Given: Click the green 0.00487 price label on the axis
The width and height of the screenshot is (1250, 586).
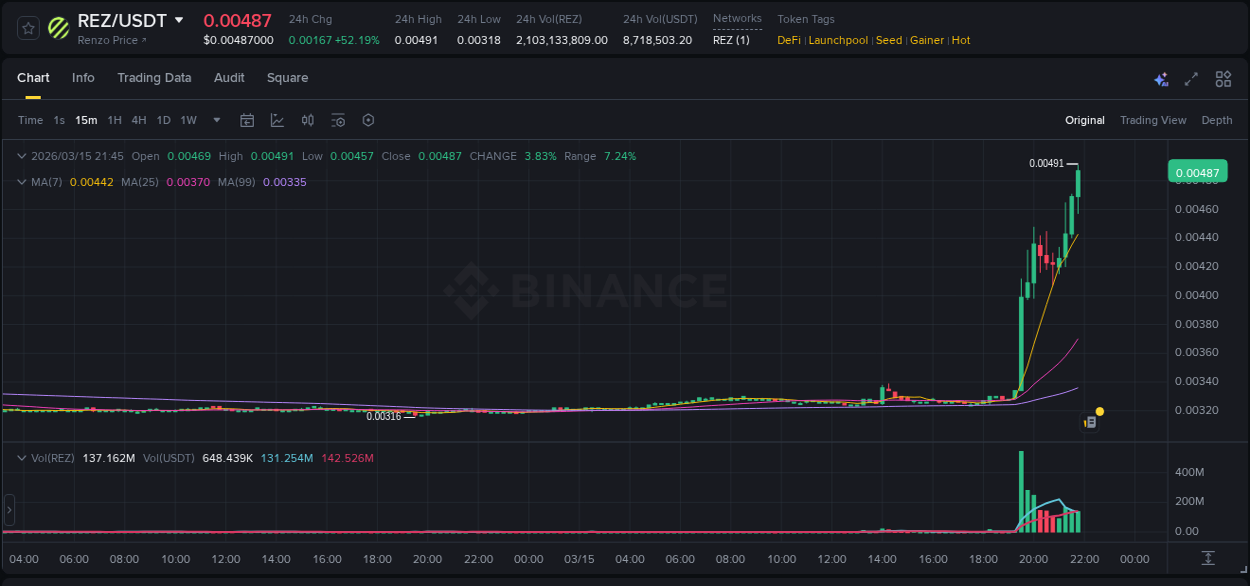Looking at the screenshot, I should 1197,171.
